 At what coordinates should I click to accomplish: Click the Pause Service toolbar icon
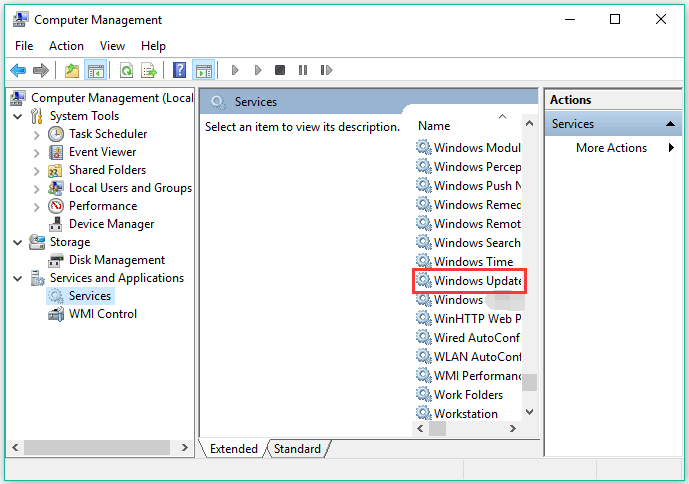303,70
